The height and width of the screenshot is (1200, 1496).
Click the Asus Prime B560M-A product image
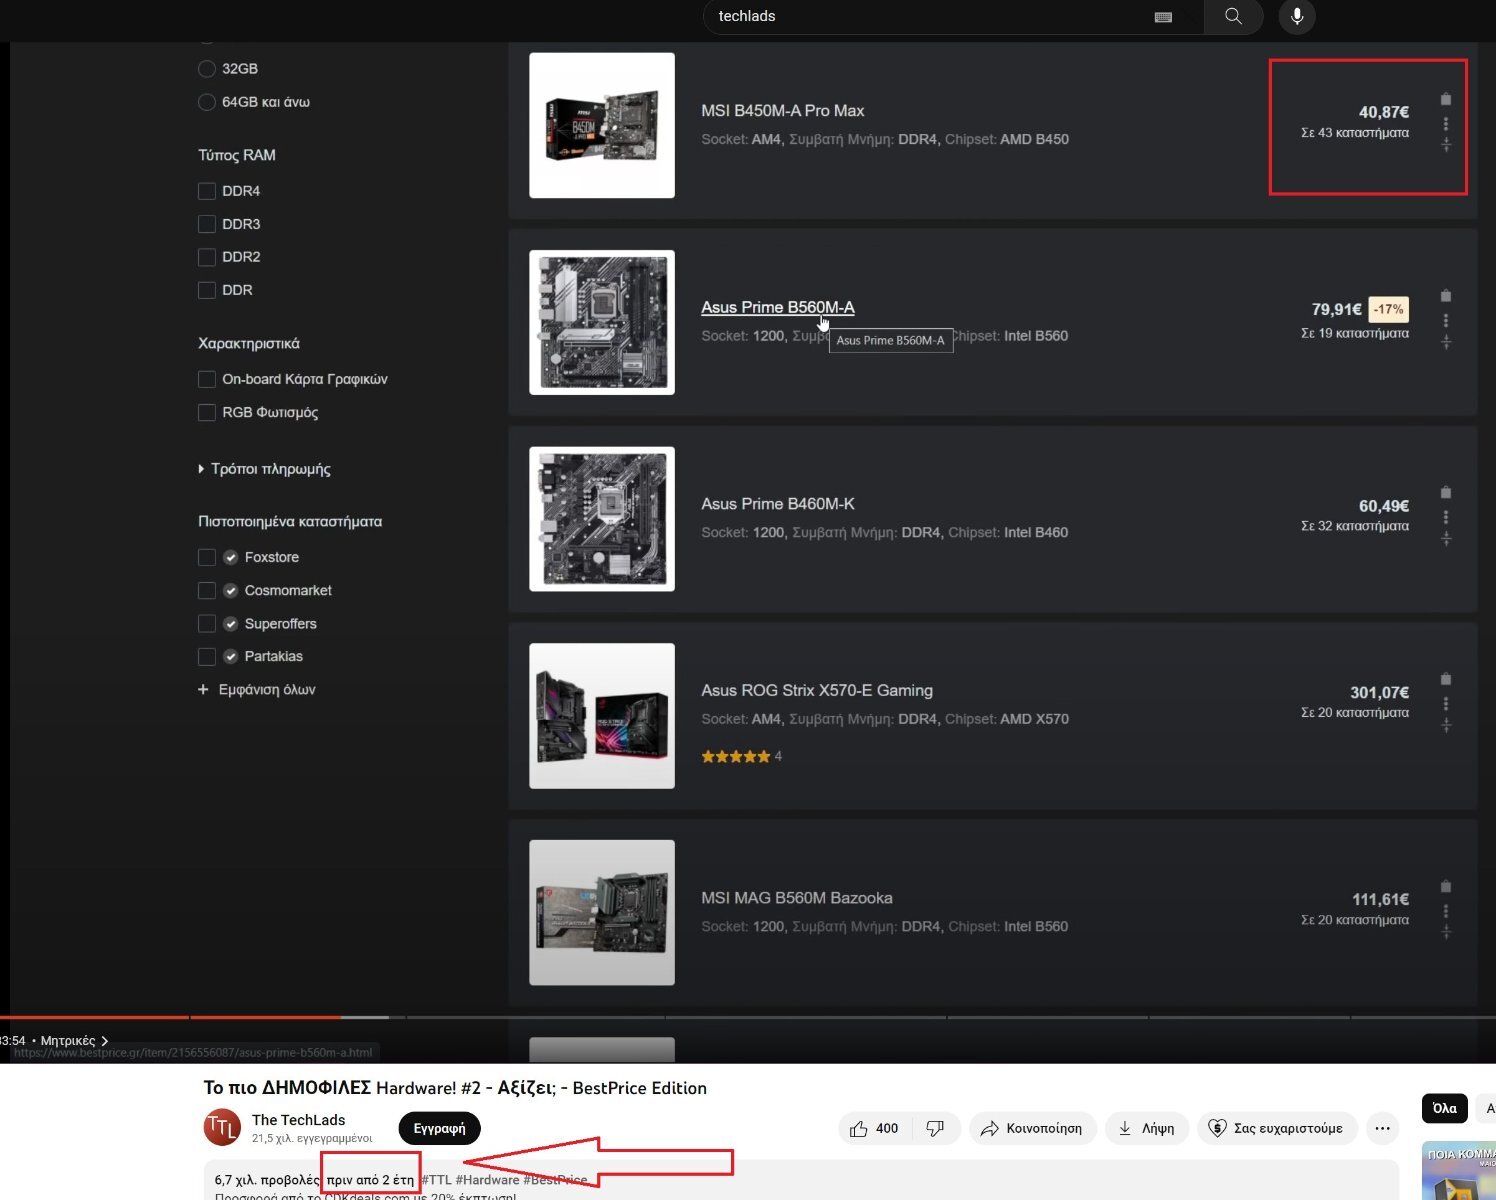click(602, 322)
